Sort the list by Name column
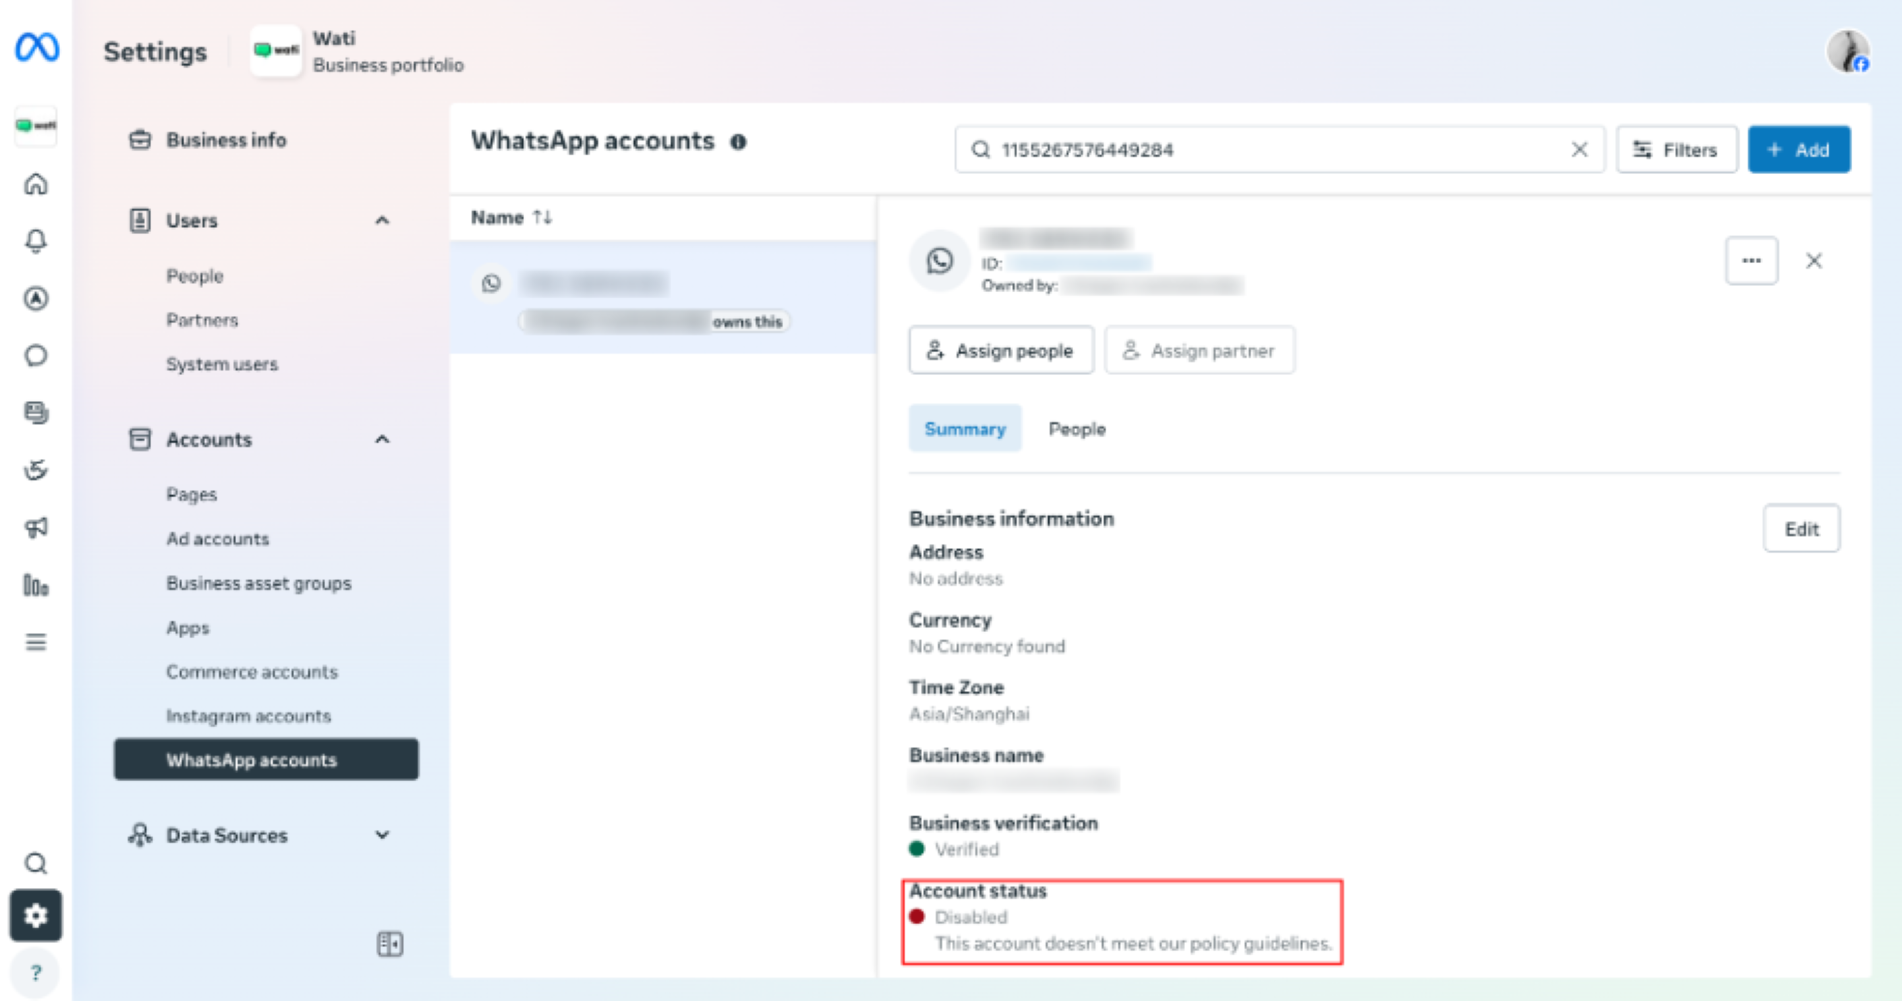 point(511,218)
